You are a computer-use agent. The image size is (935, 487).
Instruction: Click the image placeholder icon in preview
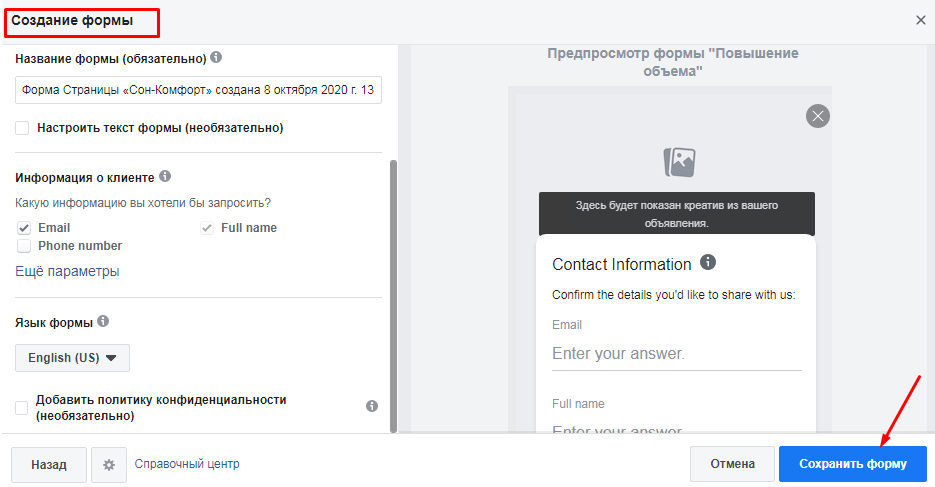point(679,162)
